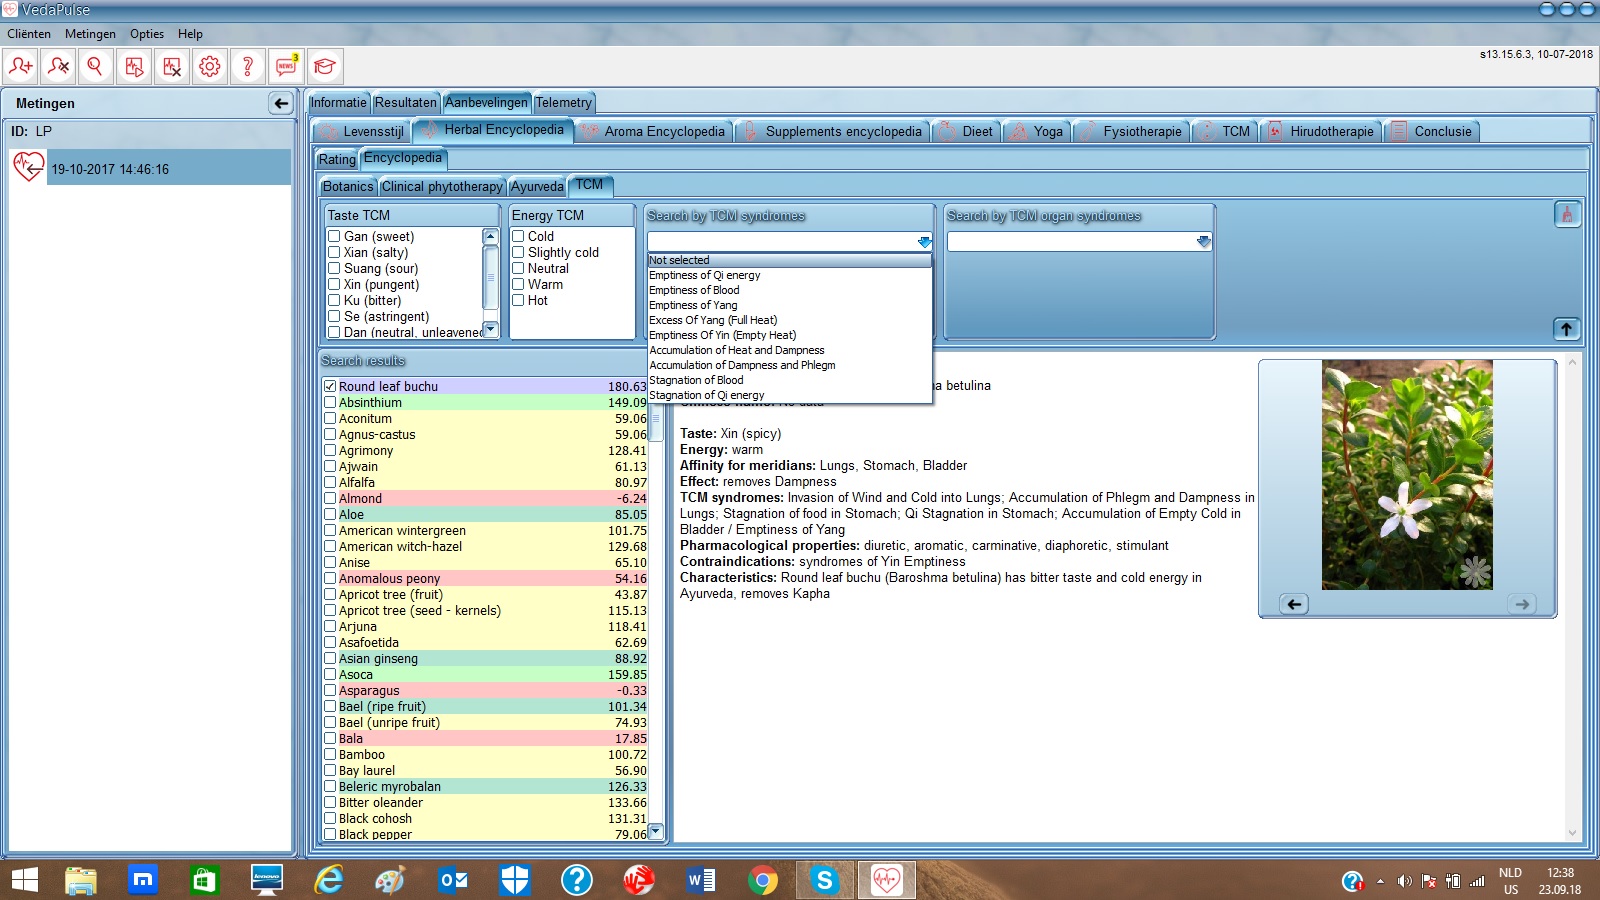Start a new measurement recording icon
The height and width of the screenshot is (900, 1600).
[x=134, y=67]
